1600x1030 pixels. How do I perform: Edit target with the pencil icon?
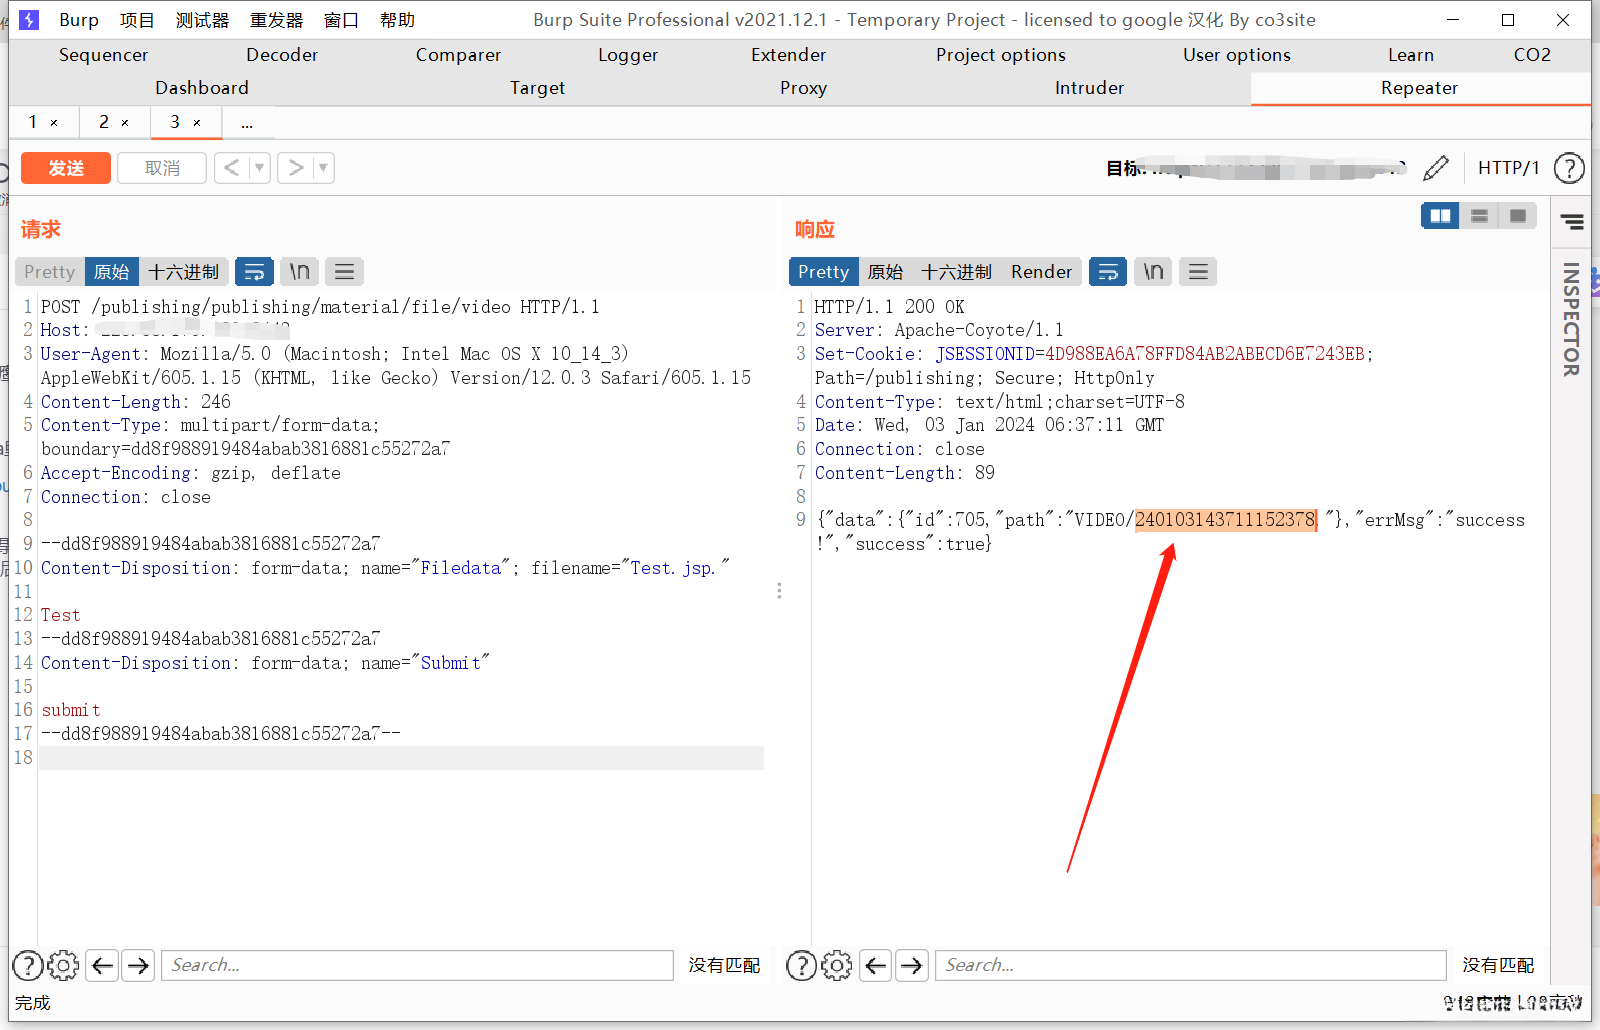(x=1435, y=168)
